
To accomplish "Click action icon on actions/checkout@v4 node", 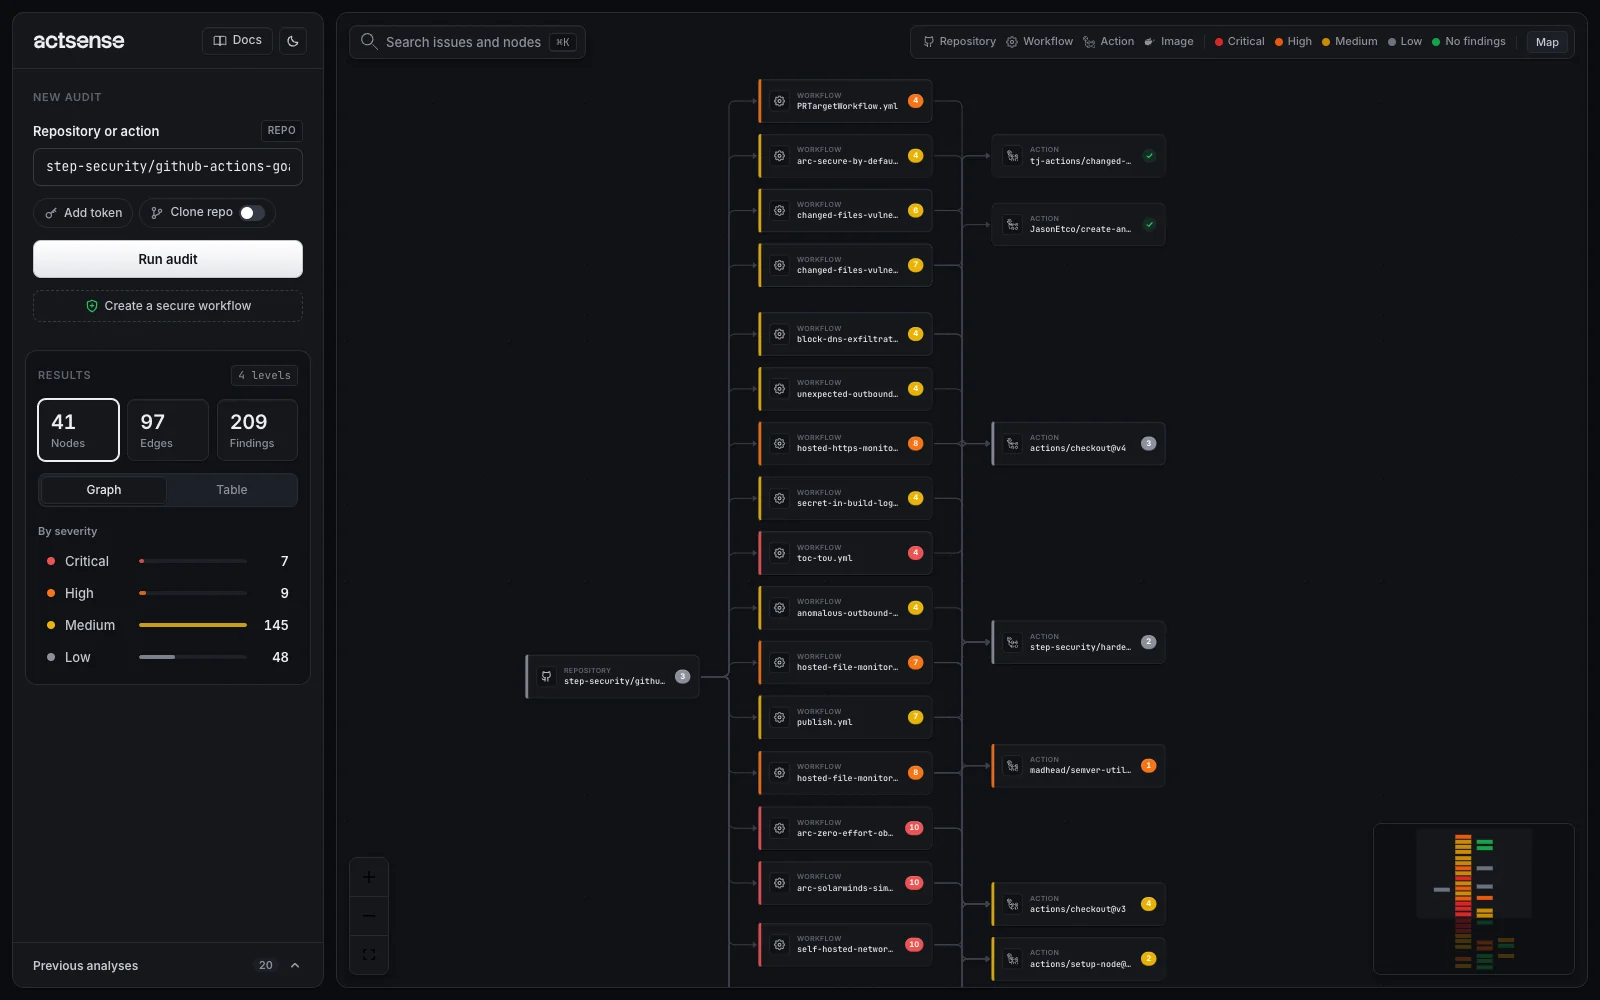I will [x=1013, y=443].
